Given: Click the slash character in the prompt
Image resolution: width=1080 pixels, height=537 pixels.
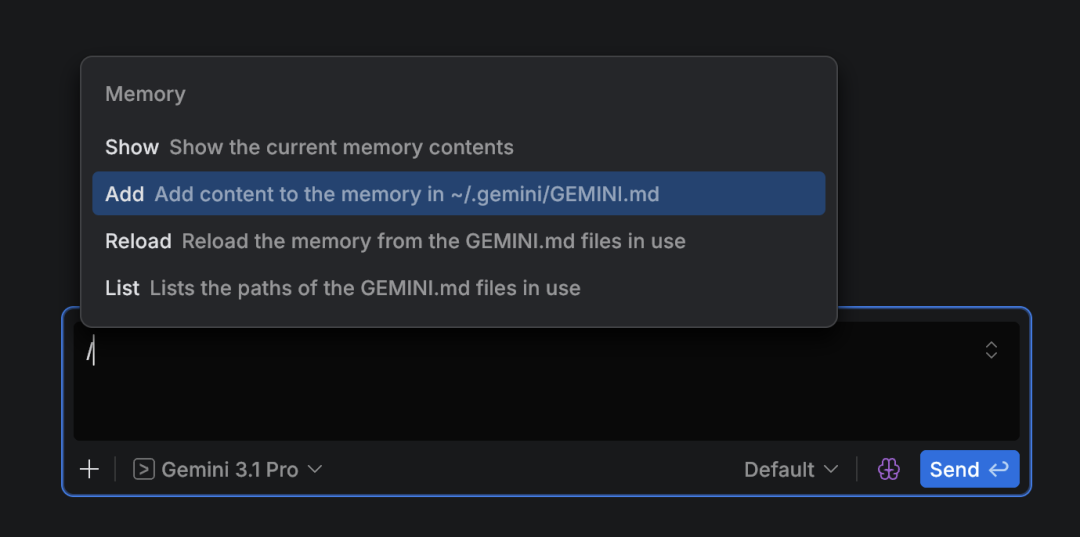Looking at the screenshot, I should coord(89,350).
